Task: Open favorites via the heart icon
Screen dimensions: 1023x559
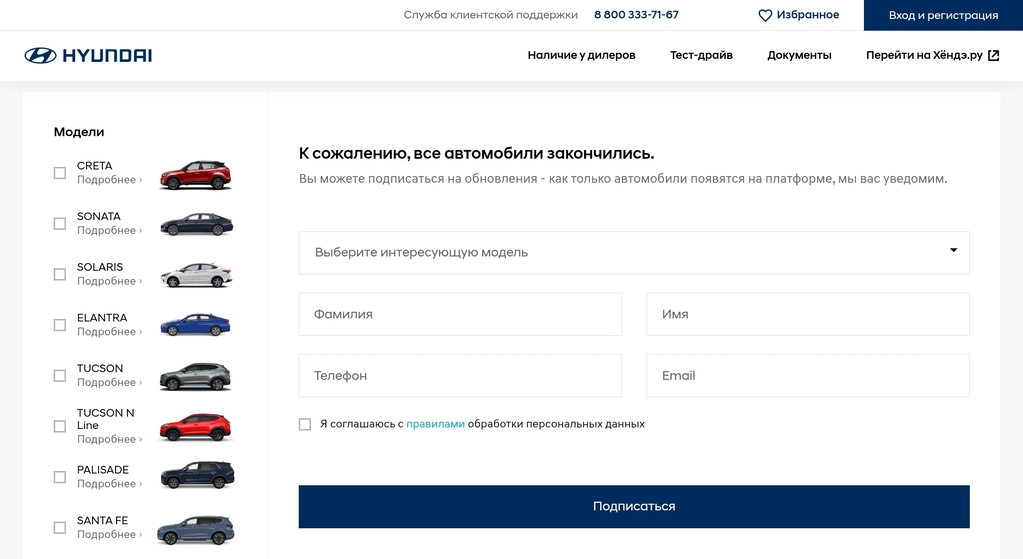Action: coord(765,15)
